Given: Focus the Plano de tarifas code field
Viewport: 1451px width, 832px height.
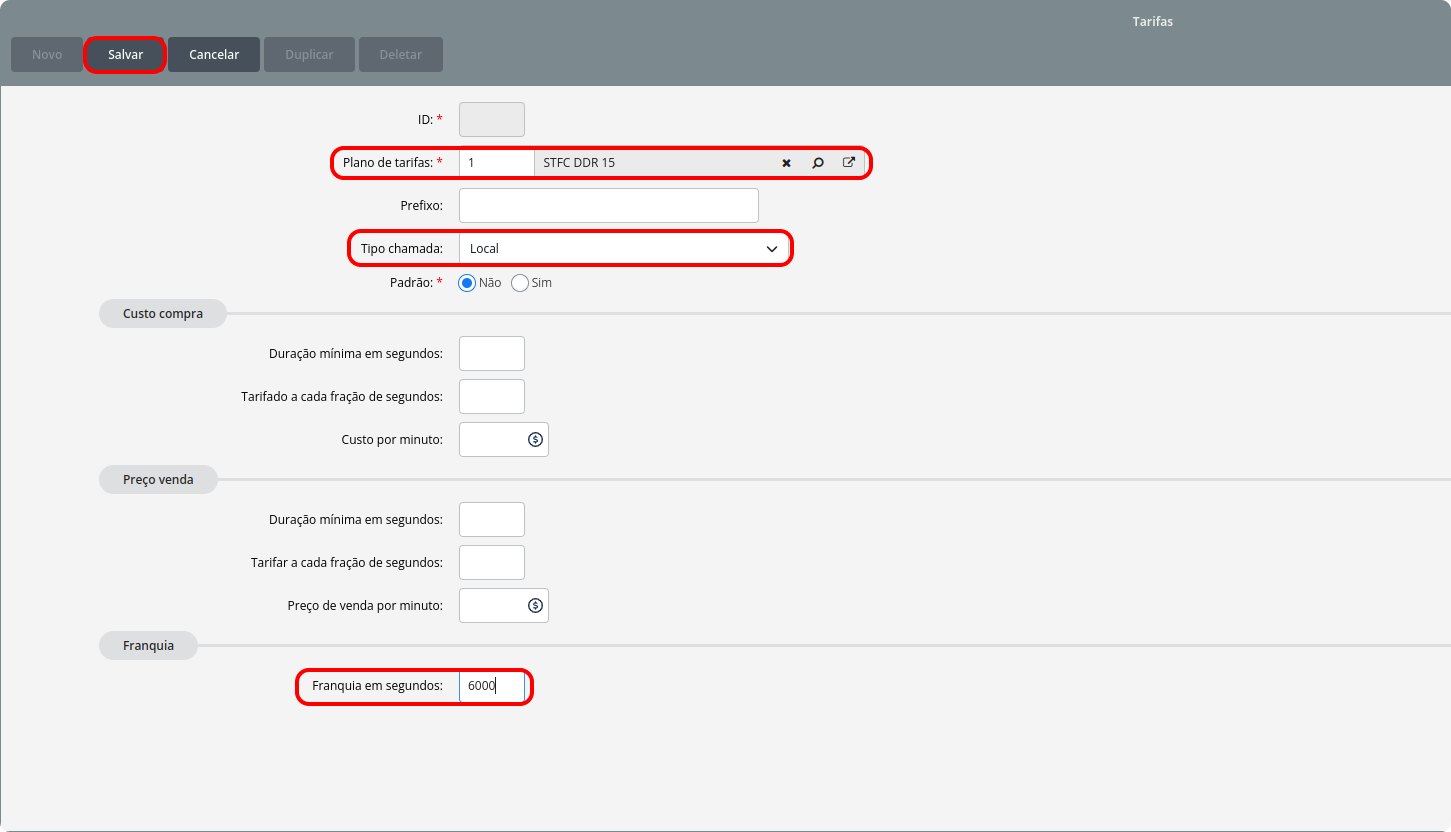Looking at the screenshot, I should tap(497, 163).
